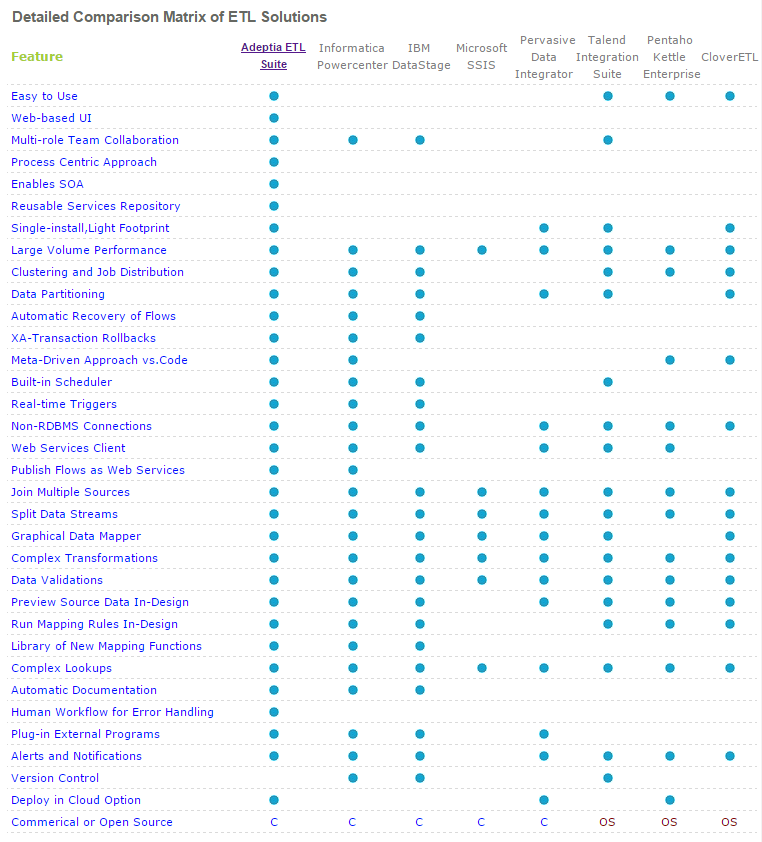Click the Adeptia dot in Web-based UI row
The image size is (762, 842).
click(274, 118)
